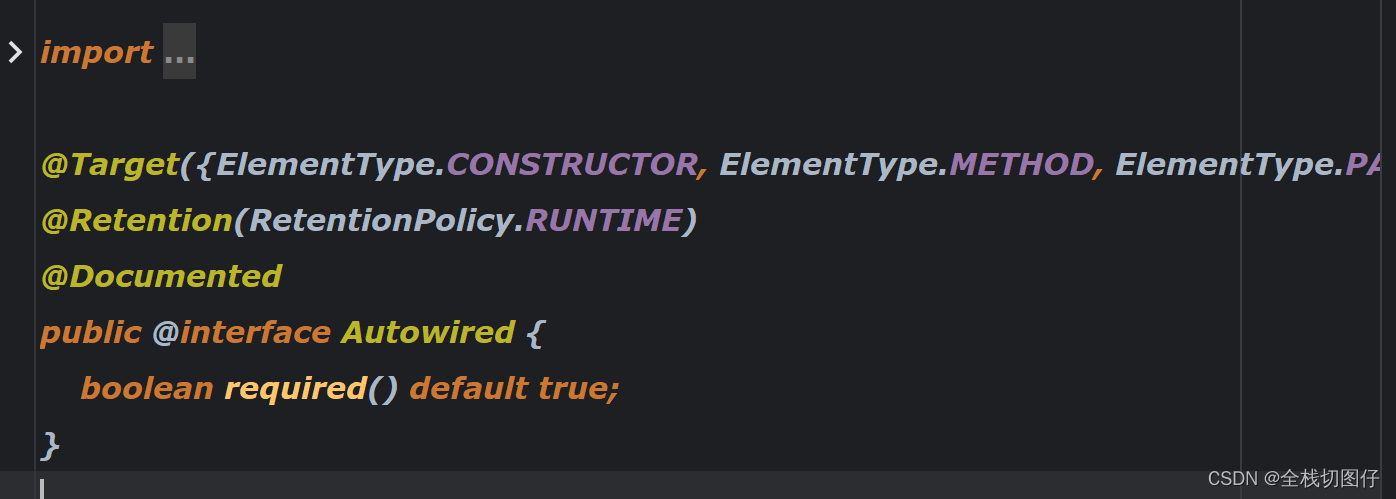Viewport: 1396px width, 499px height.
Task: Expand the folded import section arrow
Action: click(15, 52)
